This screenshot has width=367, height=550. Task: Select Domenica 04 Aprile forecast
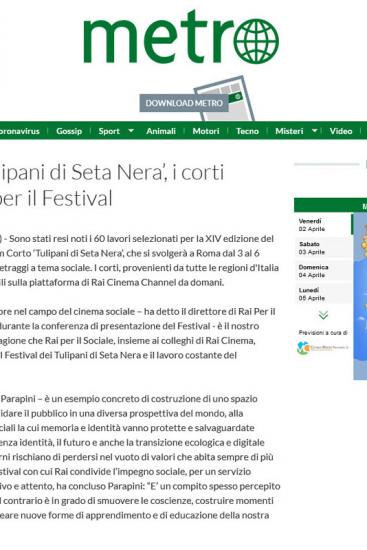point(323,271)
